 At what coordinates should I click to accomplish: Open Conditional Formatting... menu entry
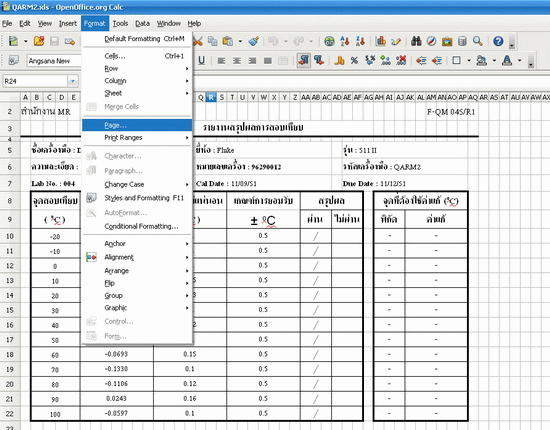coord(137,226)
